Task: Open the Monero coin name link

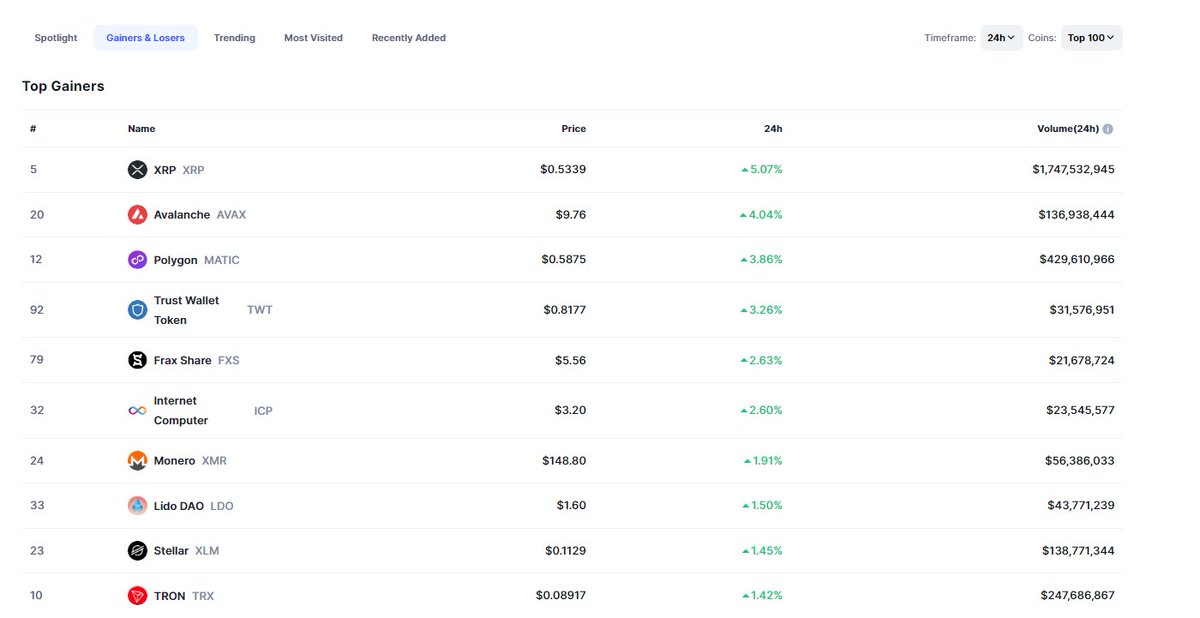Action: pos(175,461)
